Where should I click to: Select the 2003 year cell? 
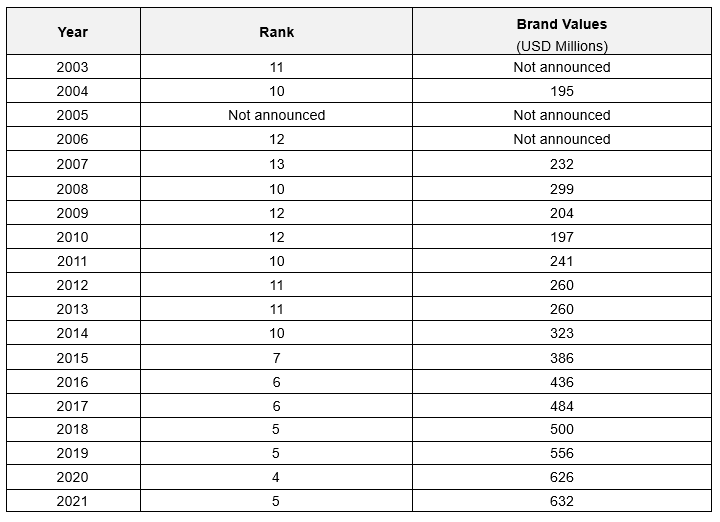pos(73,67)
